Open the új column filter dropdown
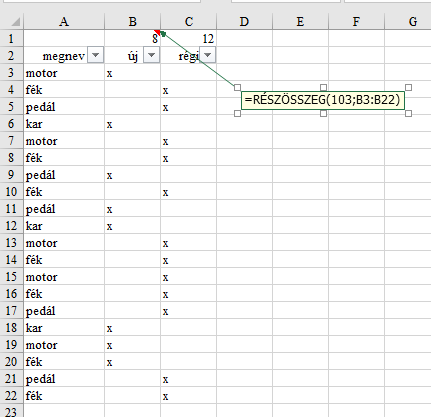431x417 pixels. [152, 55]
